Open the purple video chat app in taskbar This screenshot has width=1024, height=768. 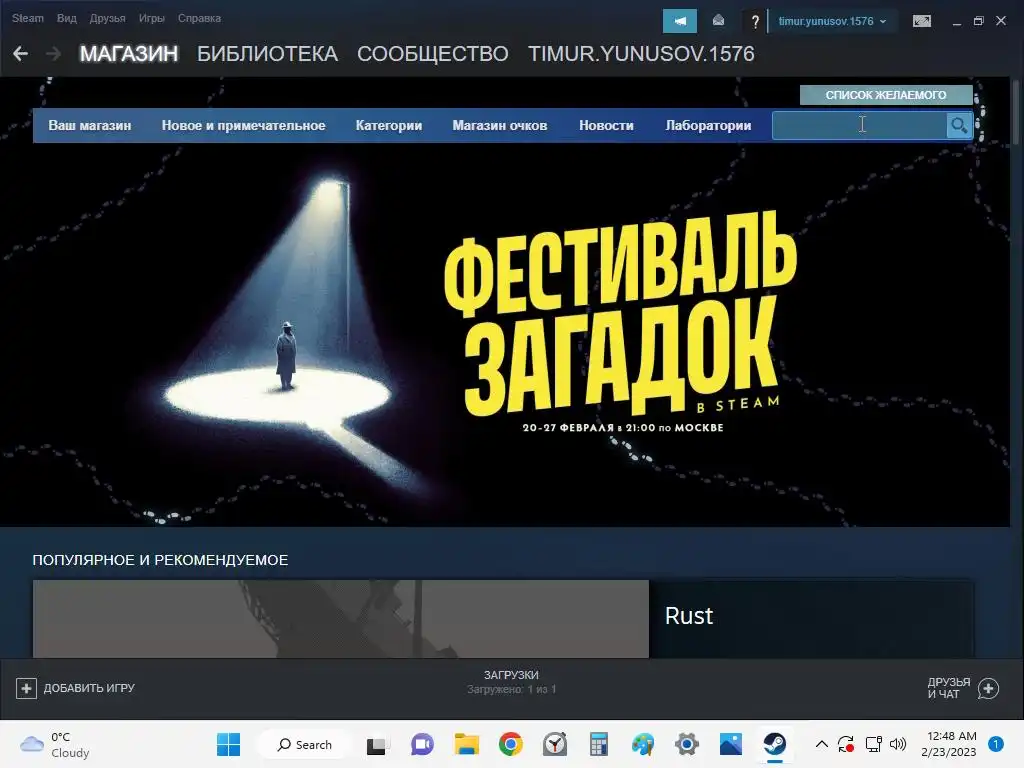click(x=423, y=744)
